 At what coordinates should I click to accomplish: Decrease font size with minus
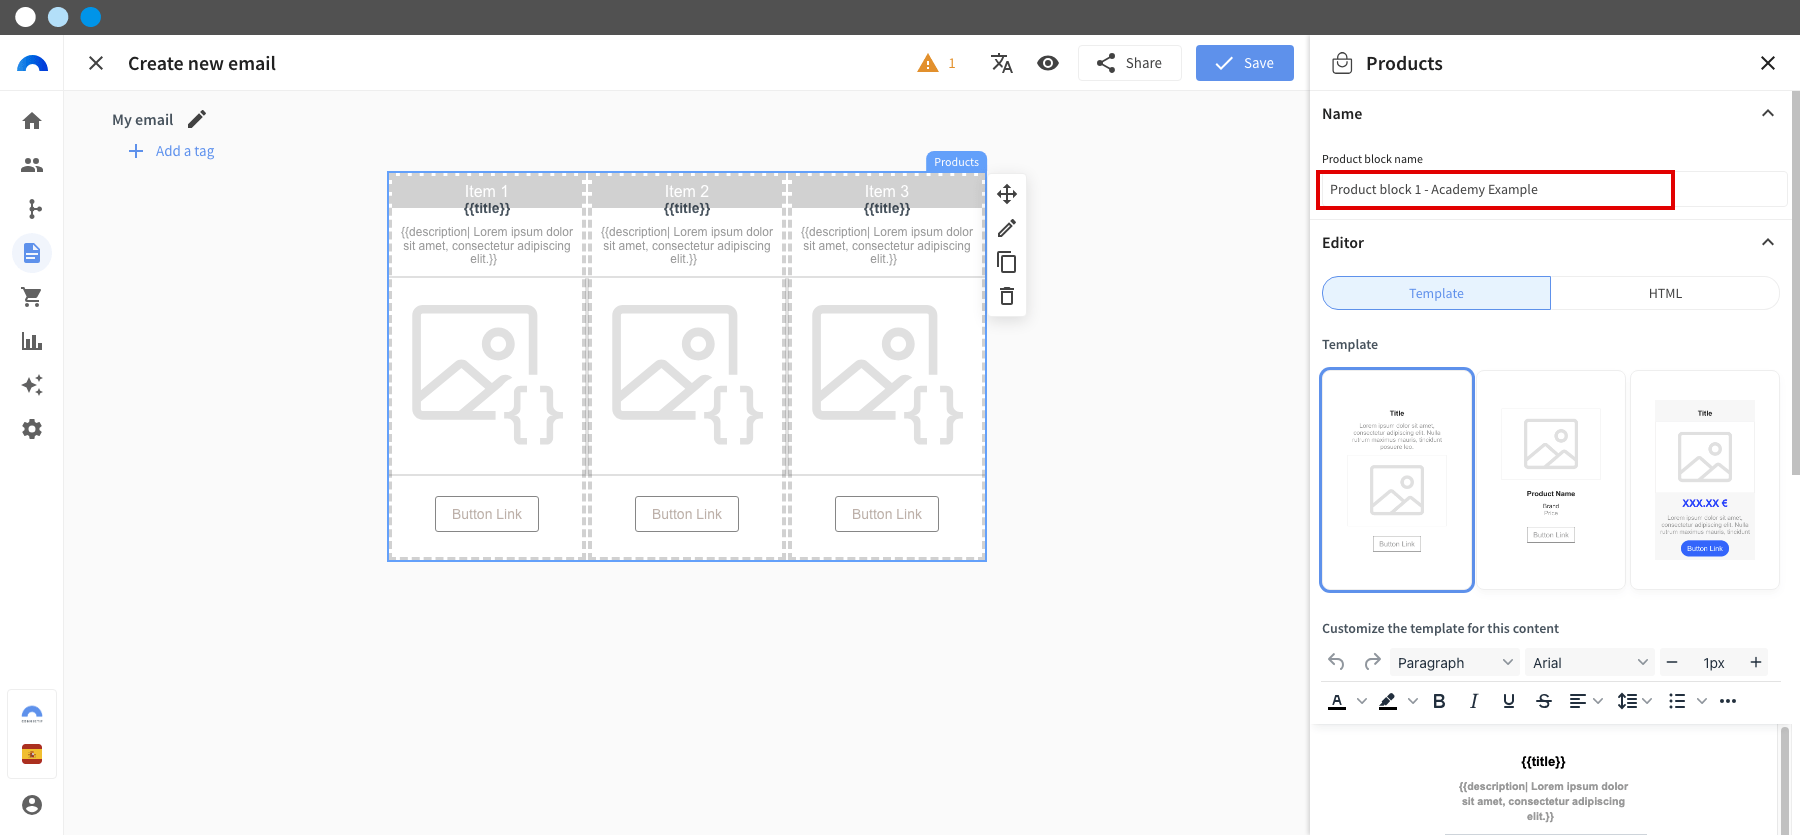(x=1672, y=662)
